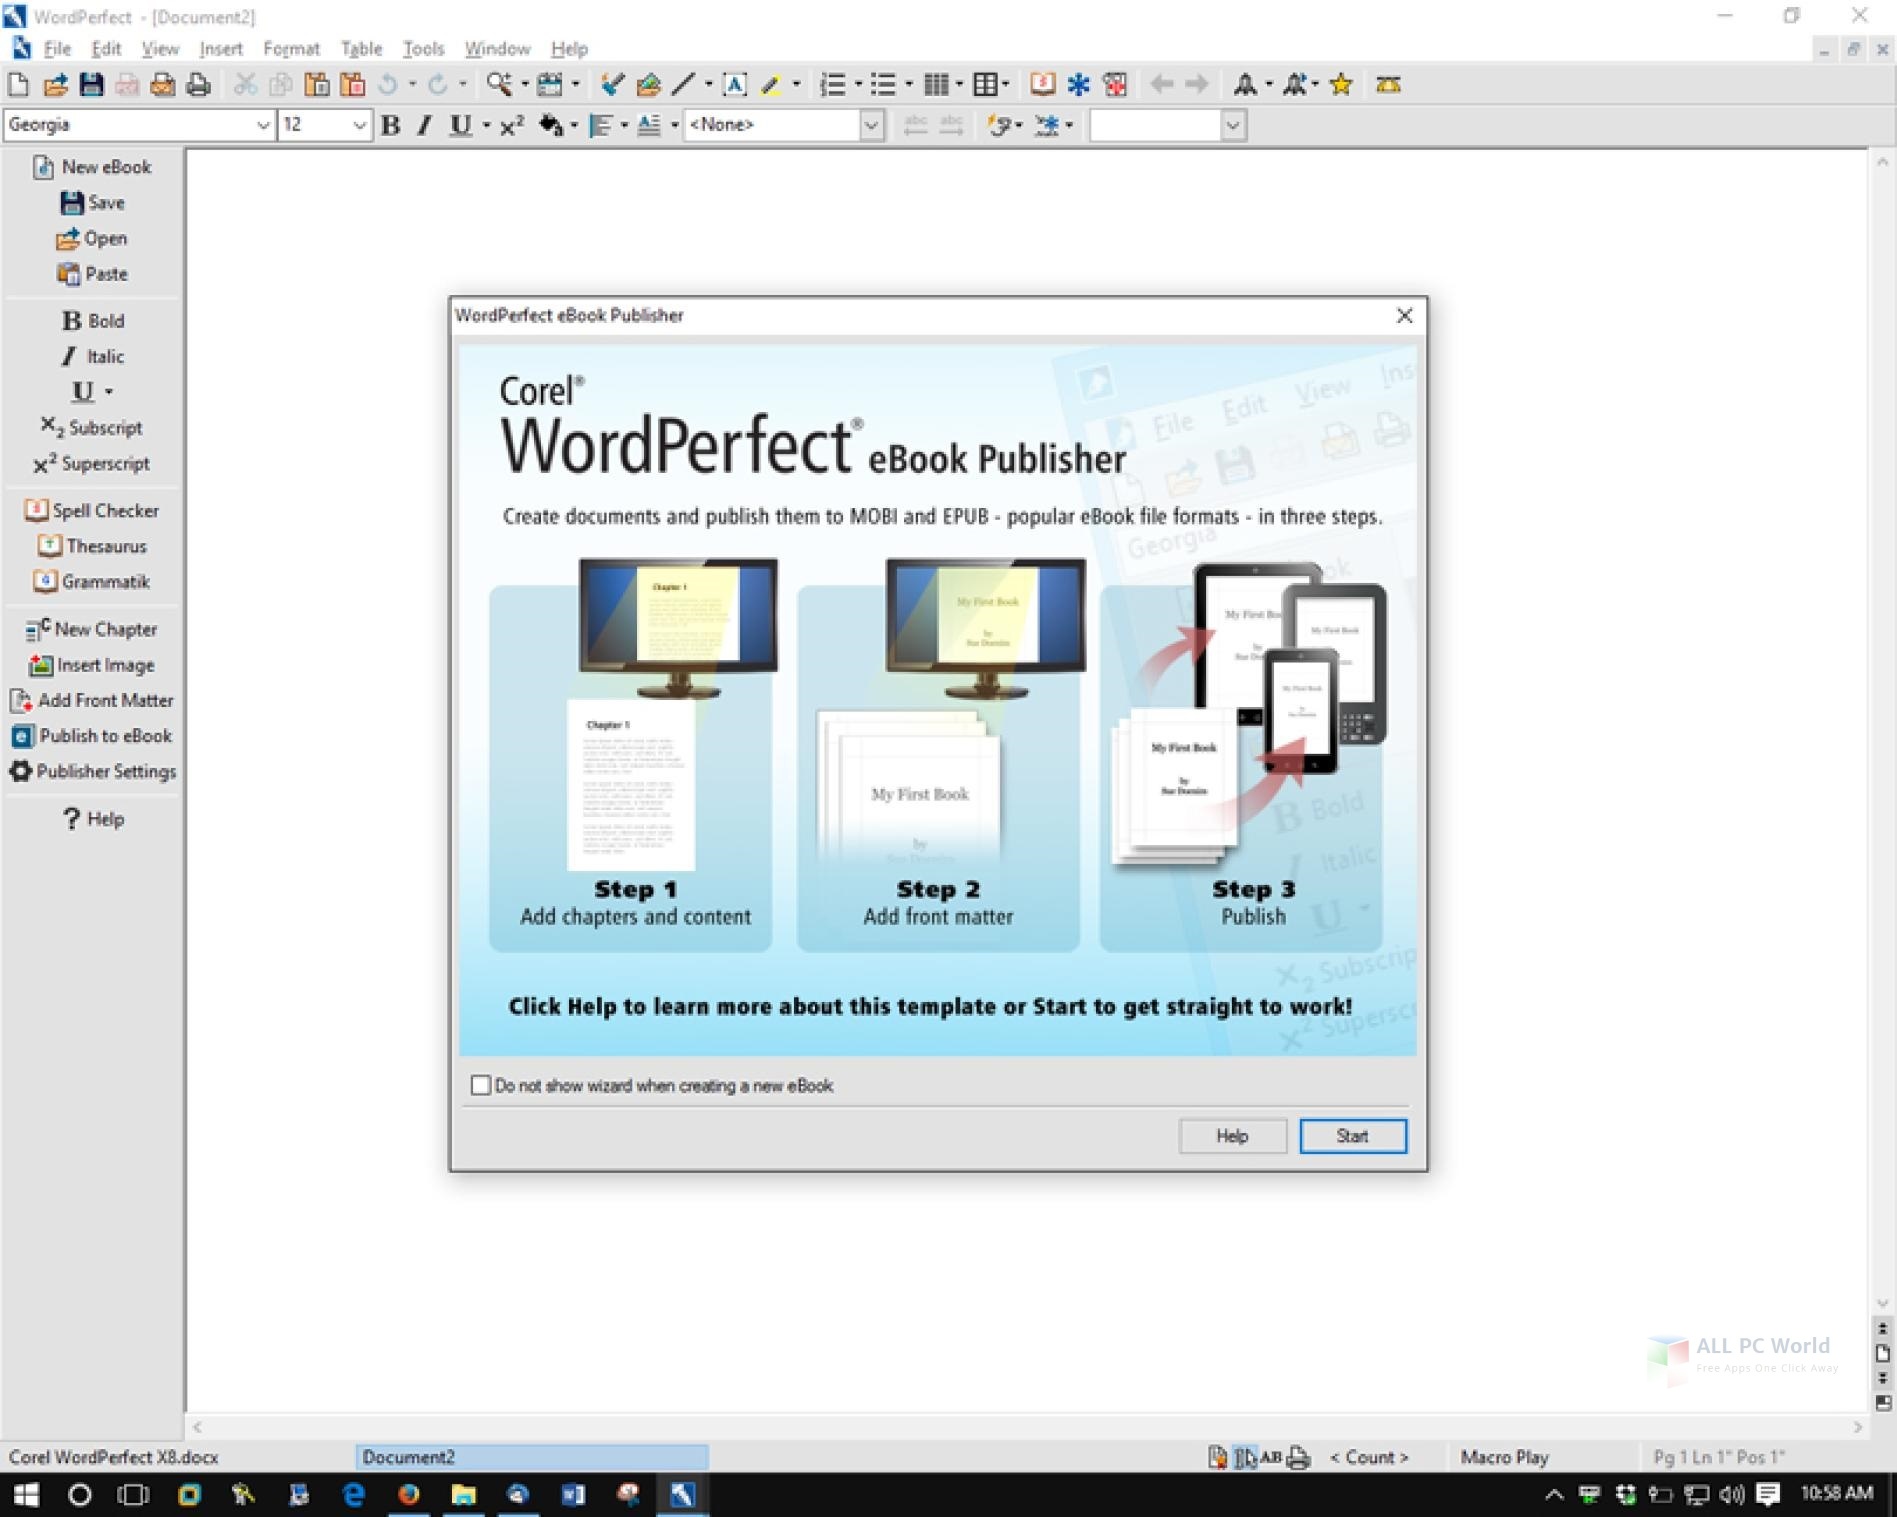
Task: Open the Tools menu
Action: 423,48
